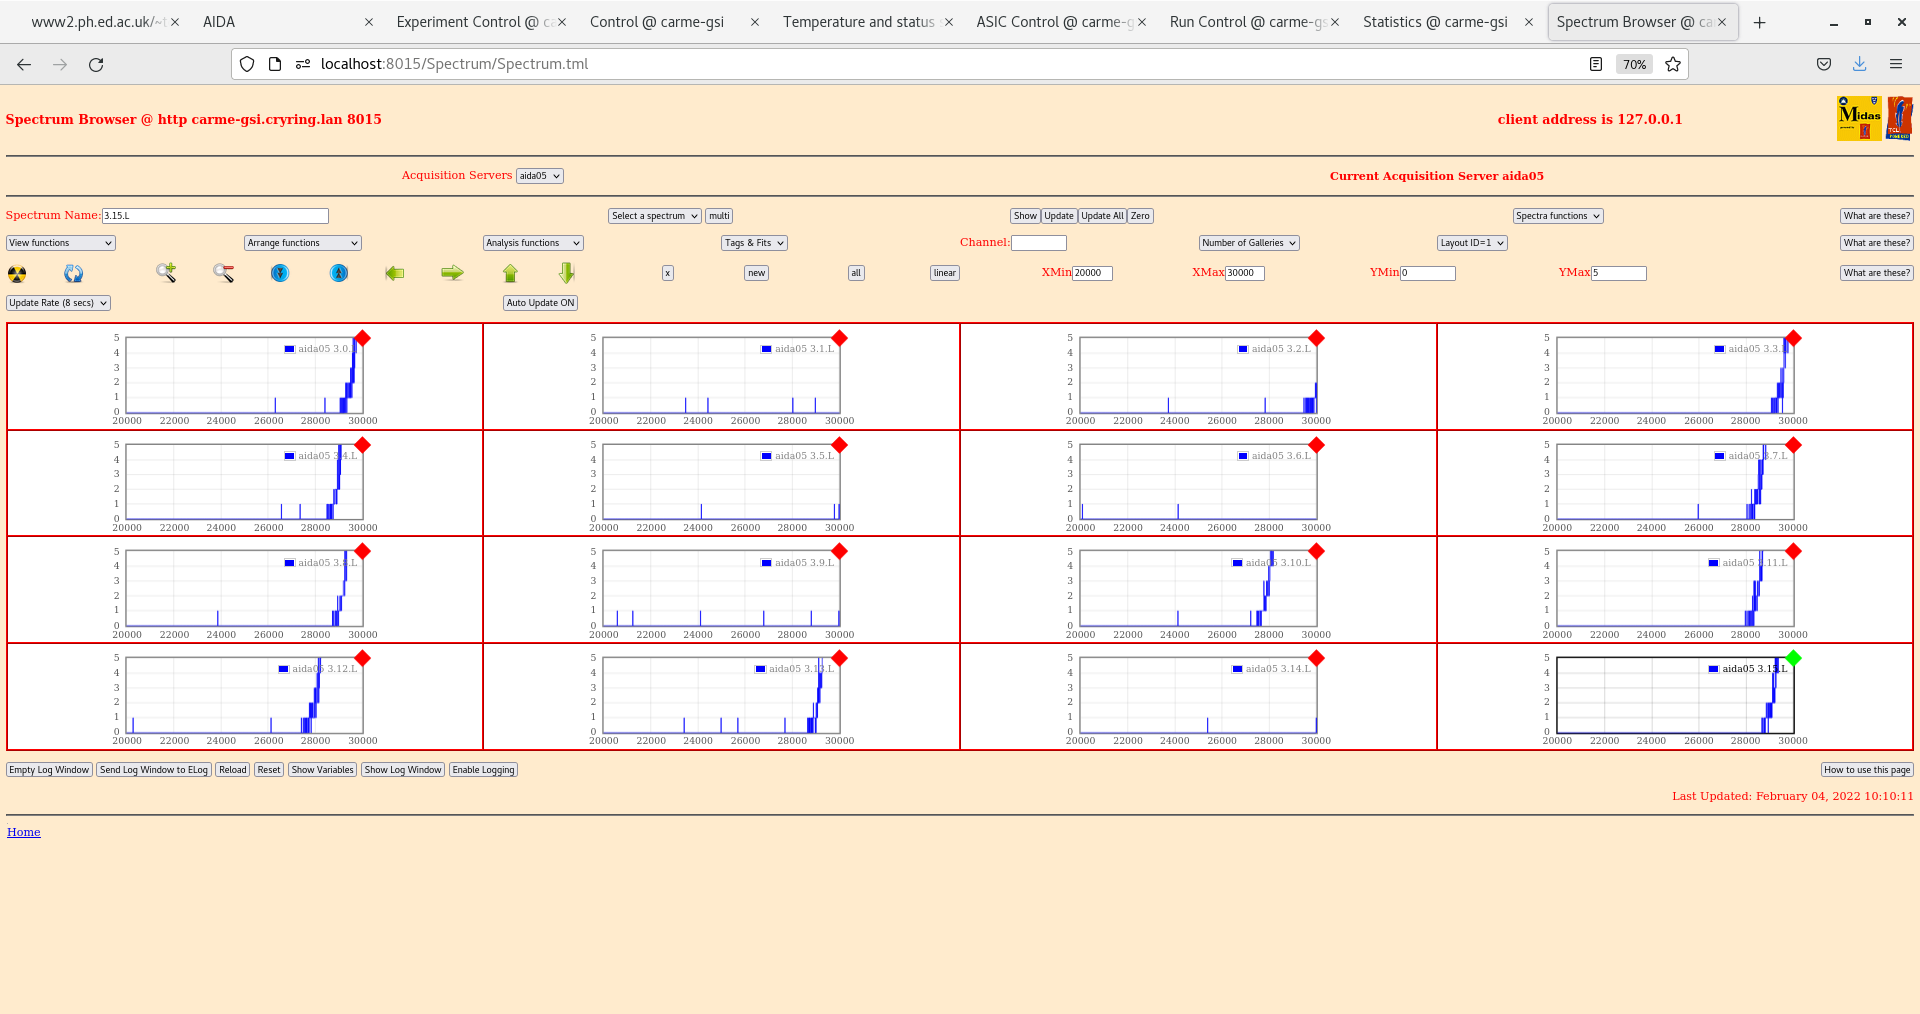Click the green down arrow icon
This screenshot has width=1920, height=1014.
point(567,273)
